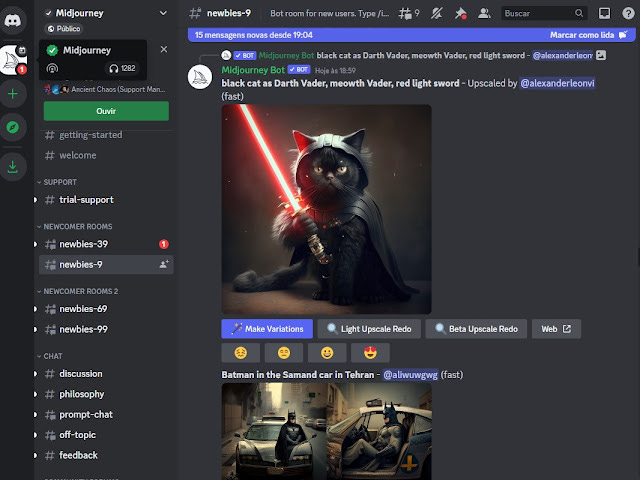This screenshot has width=640, height=480.
Task: Focus the Buscar search field
Action: [544, 13]
